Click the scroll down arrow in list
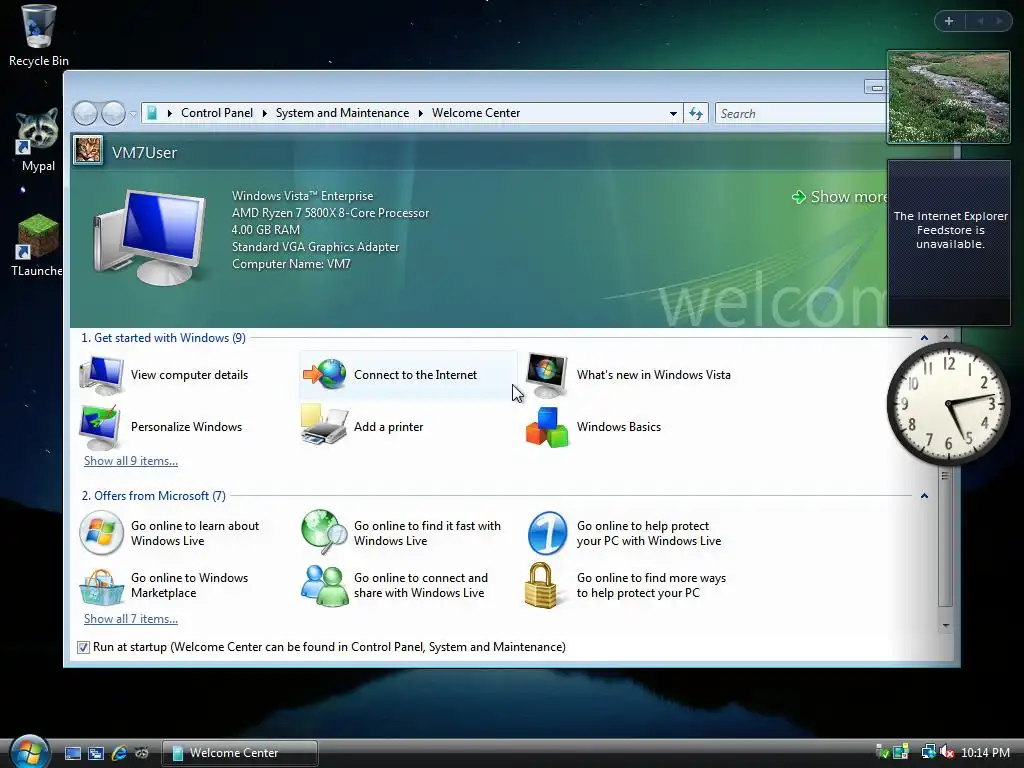The image size is (1024, 768). coord(946,626)
